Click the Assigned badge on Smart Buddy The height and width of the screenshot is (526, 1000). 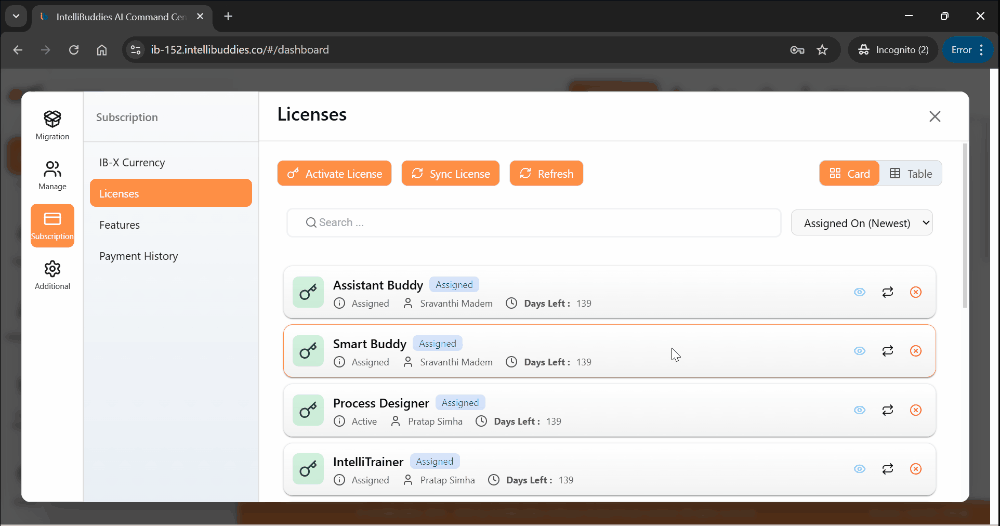click(438, 344)
